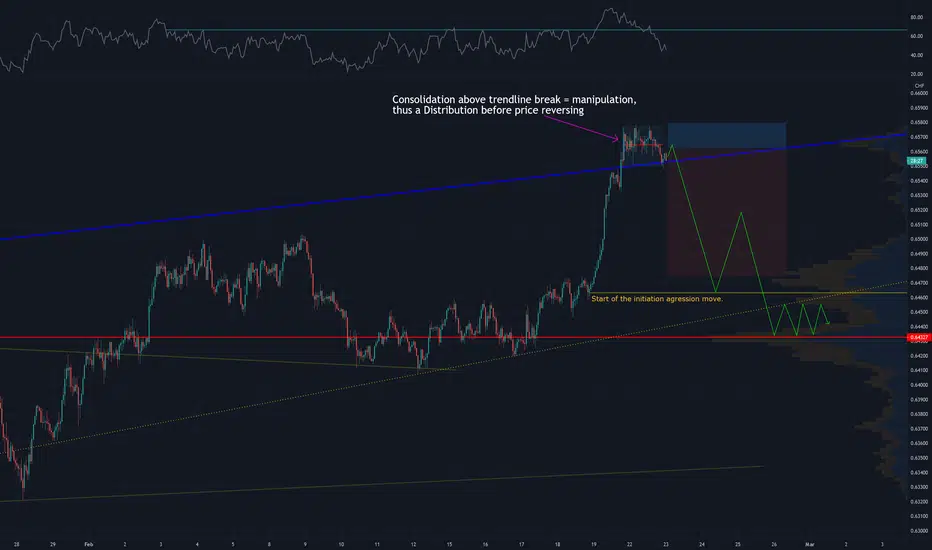Click the 0.63500 price axis label
Screen dimensions: 932x550
[919, 458]
